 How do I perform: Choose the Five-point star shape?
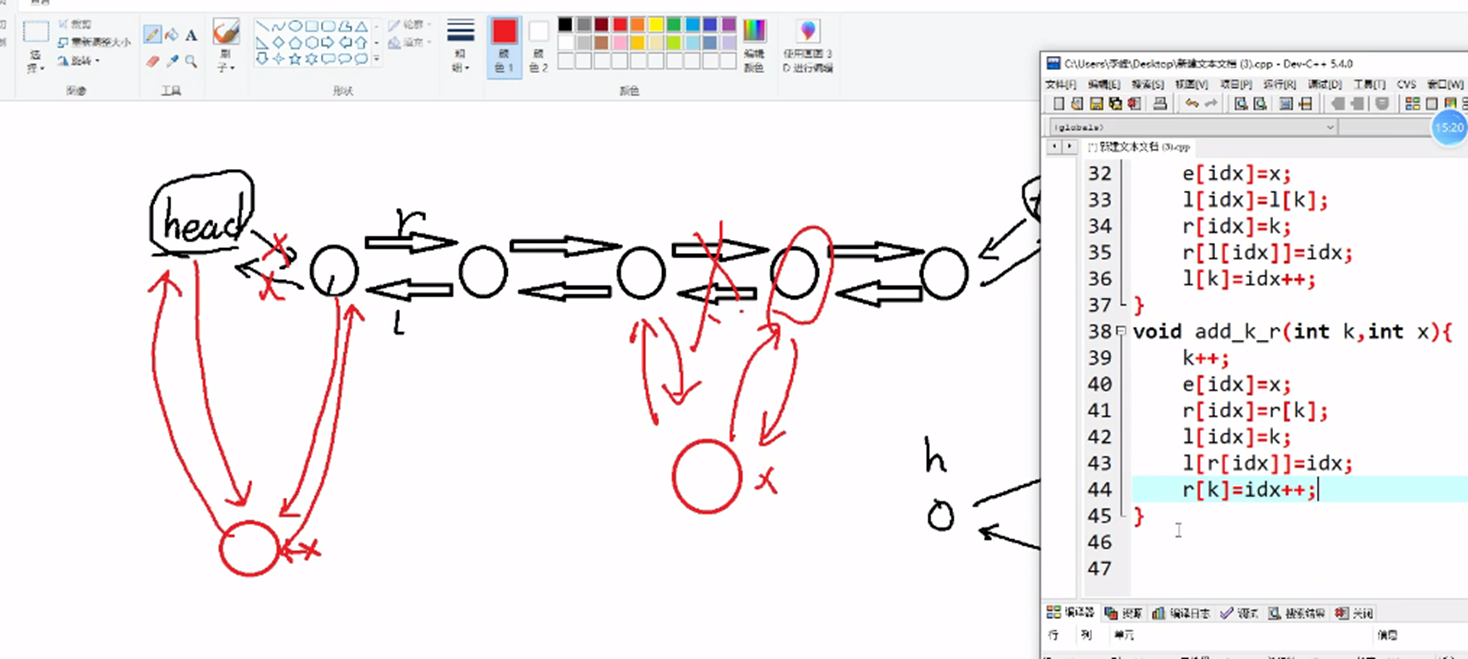pos(295,58)
